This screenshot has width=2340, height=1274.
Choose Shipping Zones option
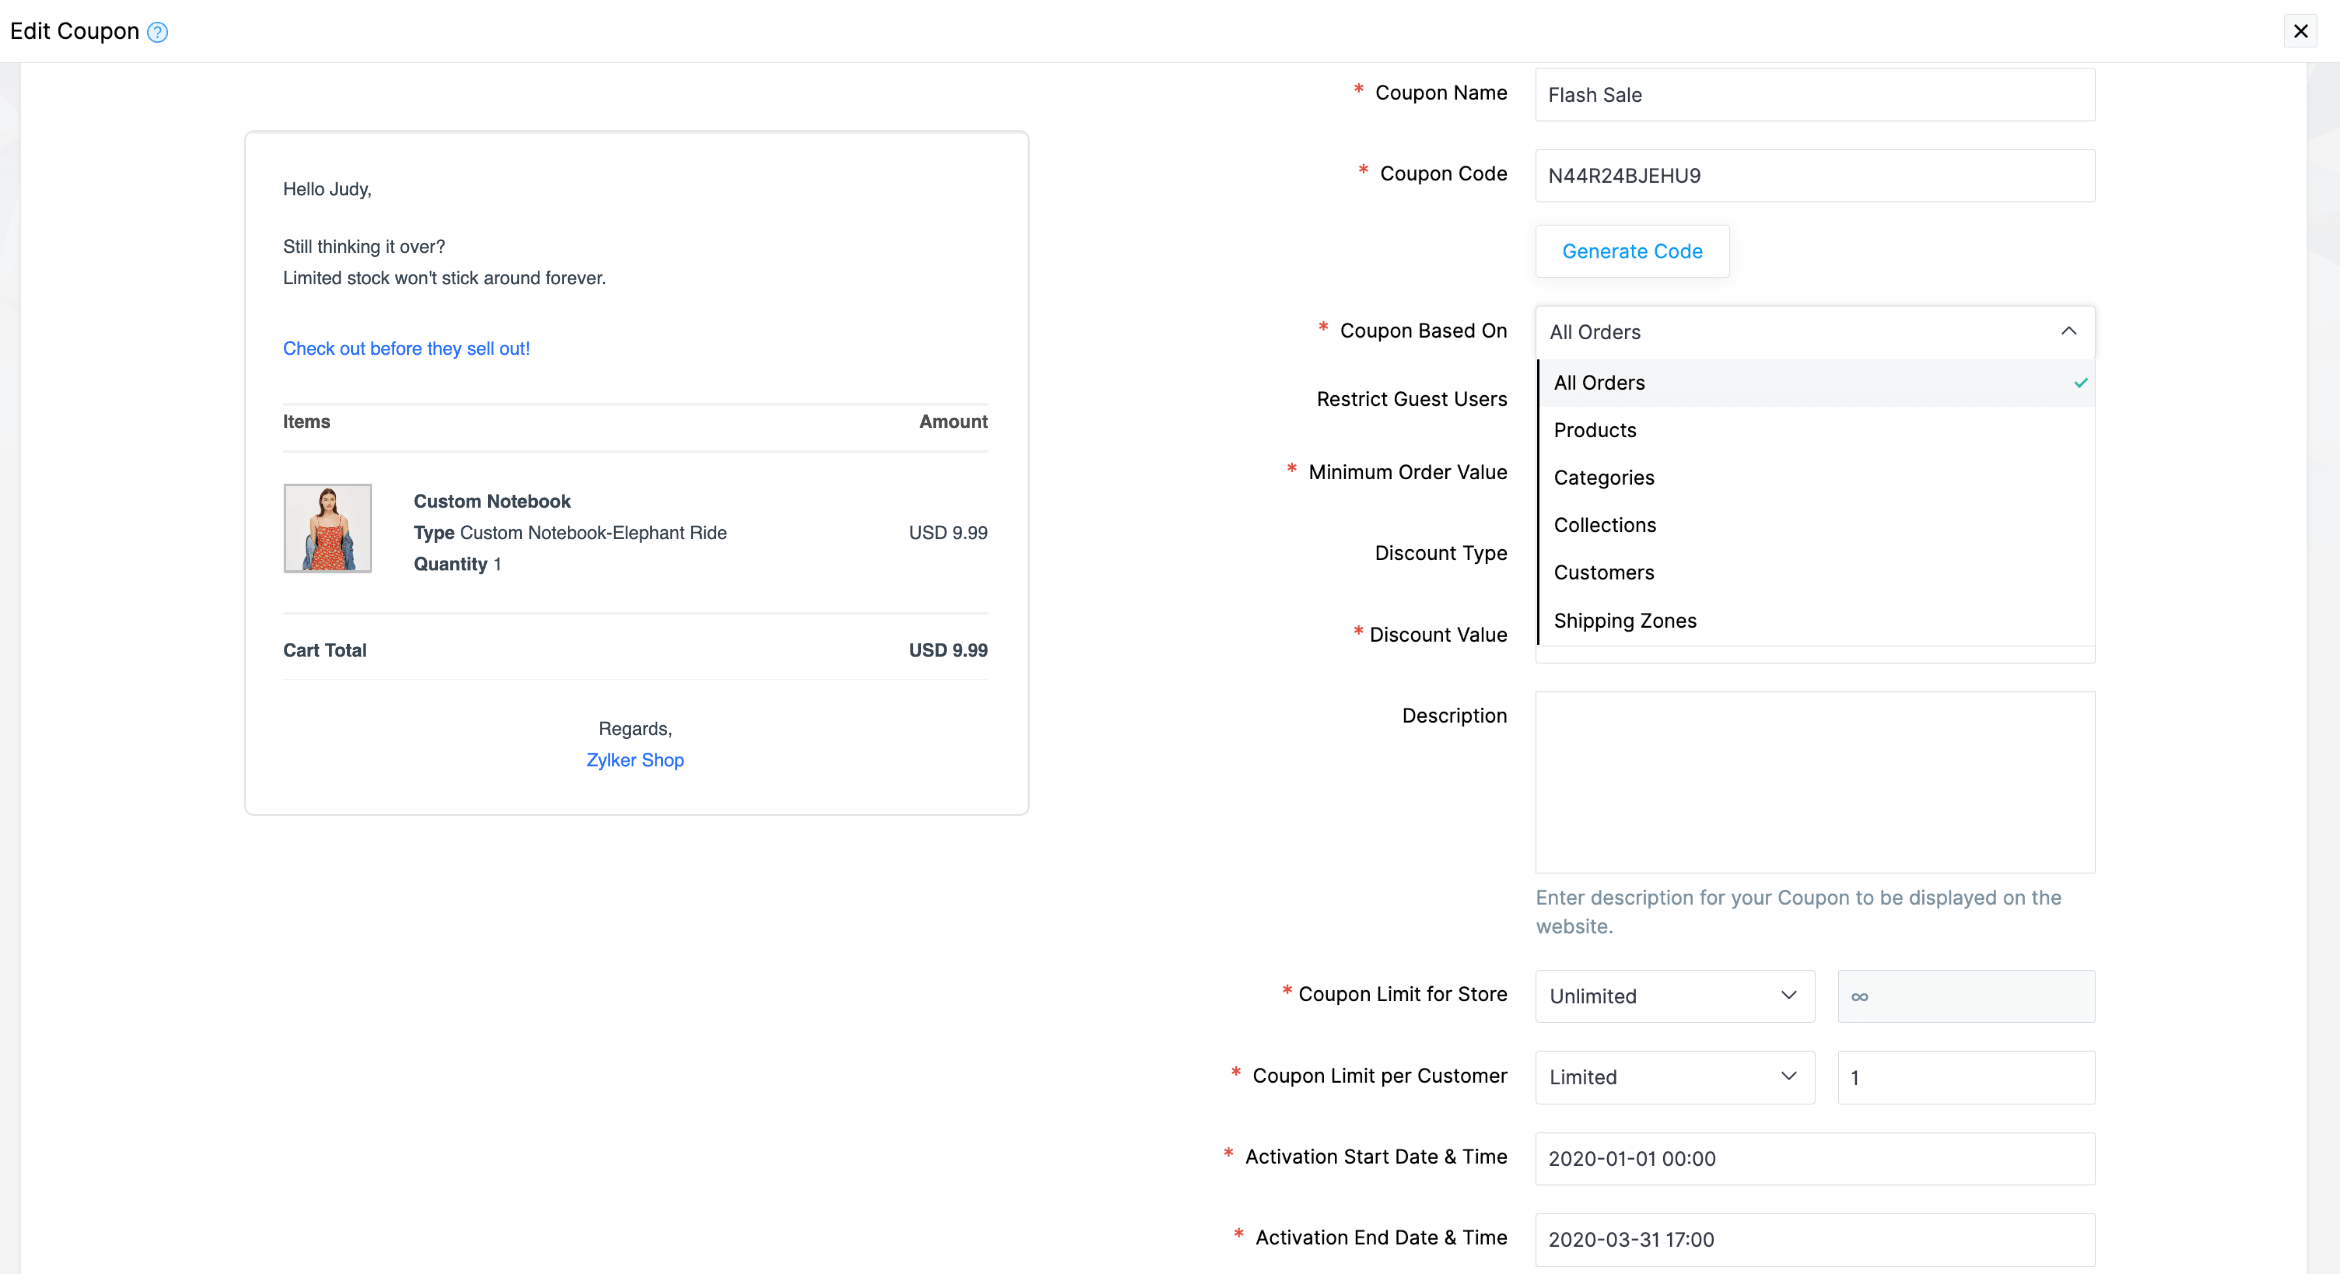point(1625,621)
